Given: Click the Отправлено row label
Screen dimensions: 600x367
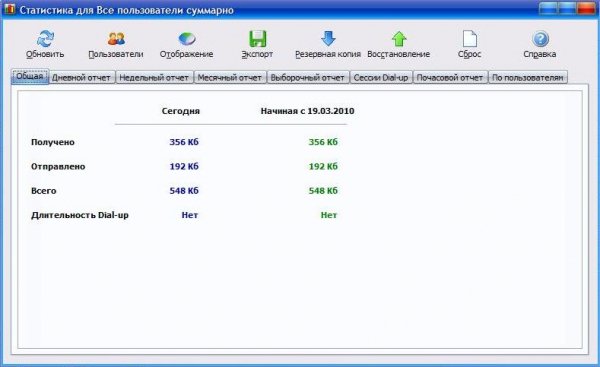Looking at the screenshot, I should click(x=58, y=166).
